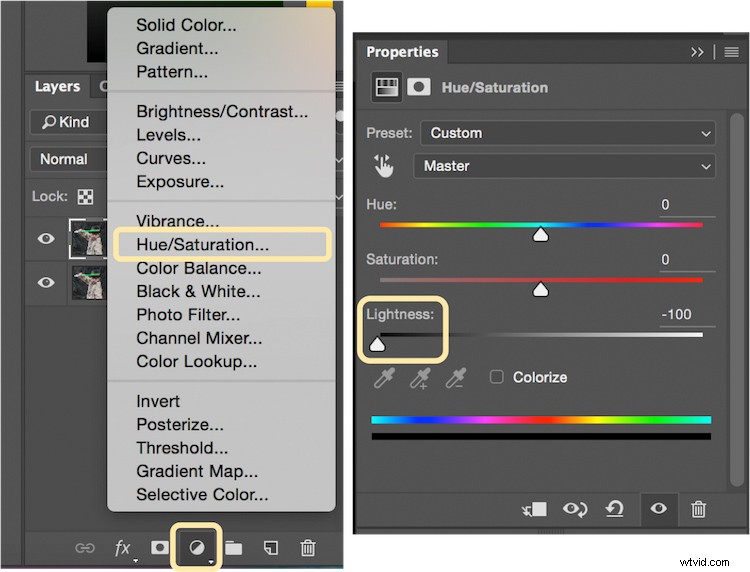Click the new group folder icon

click(x=233, y=547)
